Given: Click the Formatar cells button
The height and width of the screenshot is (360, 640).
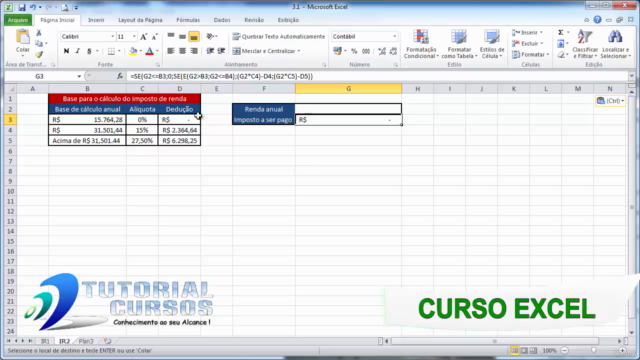Looking at the screenshot, I should tap(530, 54).
